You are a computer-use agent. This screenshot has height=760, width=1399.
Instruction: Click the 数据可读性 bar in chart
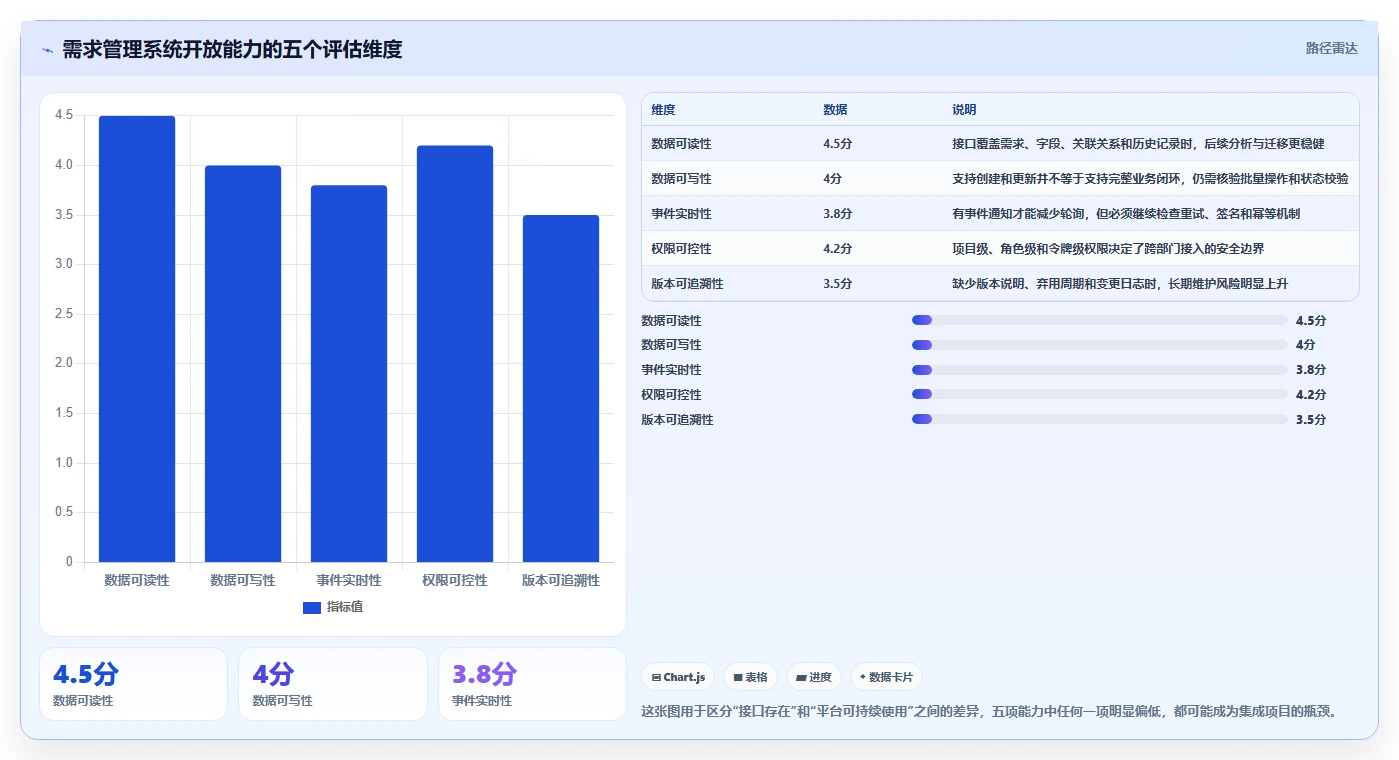click(137, 339)
